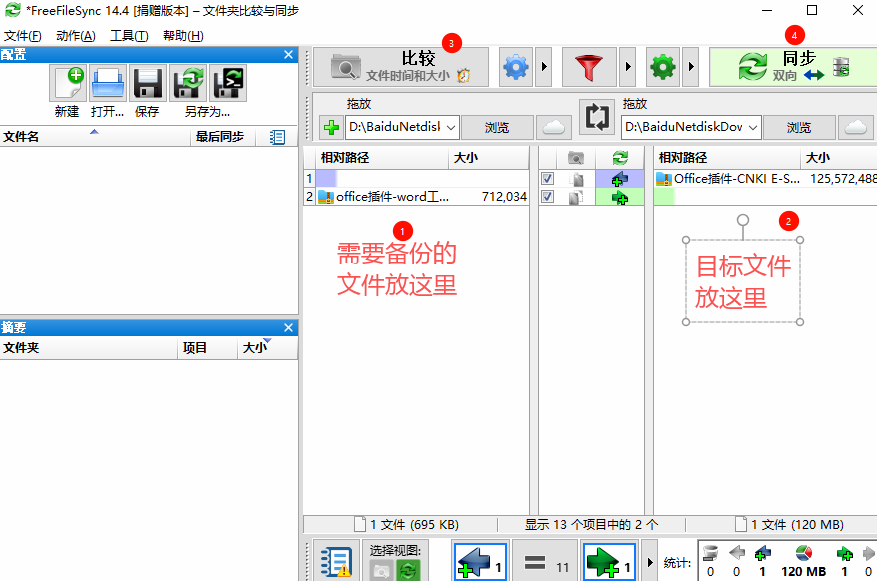The height and width of the screenshot is (581, 877).
Task: Click the blue comparison settings gear
Action: point(516,68)
